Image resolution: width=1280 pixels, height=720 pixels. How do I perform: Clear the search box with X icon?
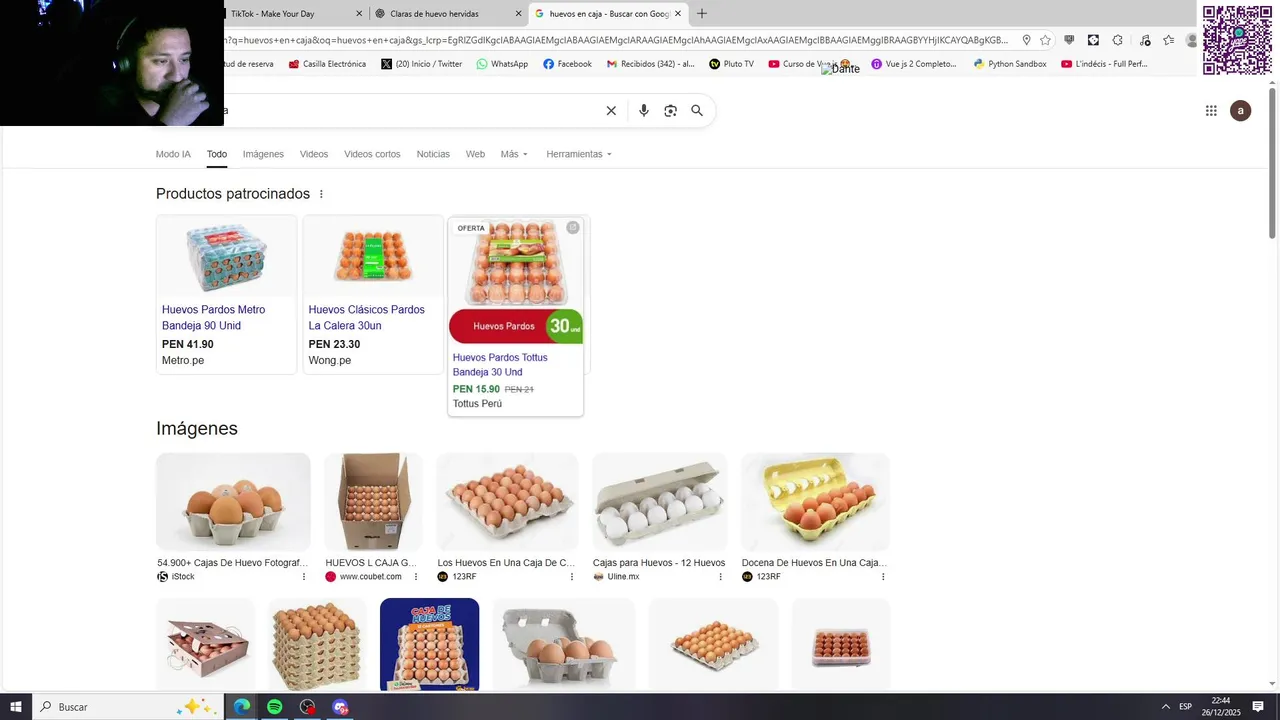(x=611, y=111)
